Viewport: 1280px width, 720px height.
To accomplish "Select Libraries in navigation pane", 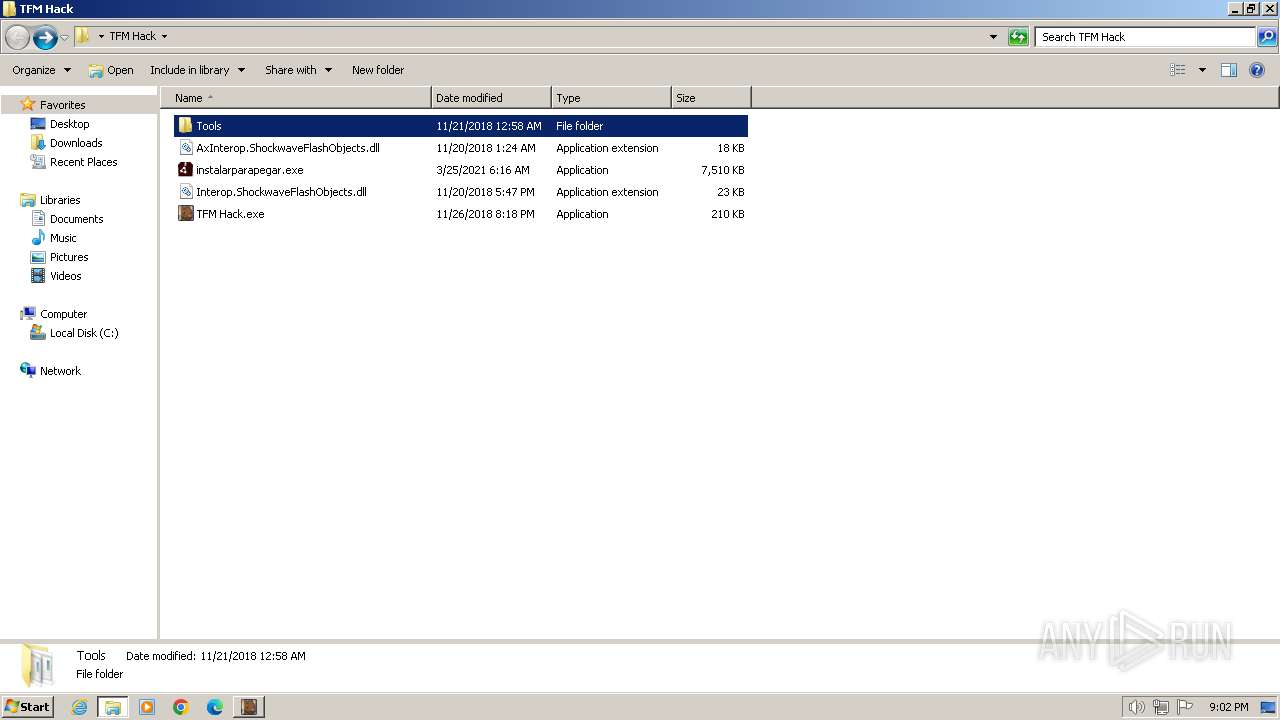I will pos(60,200).
